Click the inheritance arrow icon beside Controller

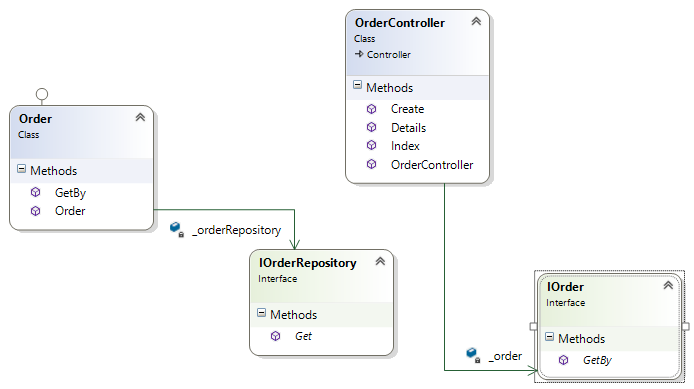pyautogui.click(x=359, y=54)
